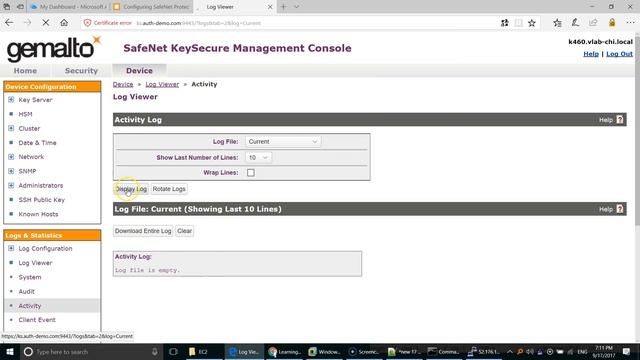Switch to the Security tab
640x360 pixels.
pos(81,71)
